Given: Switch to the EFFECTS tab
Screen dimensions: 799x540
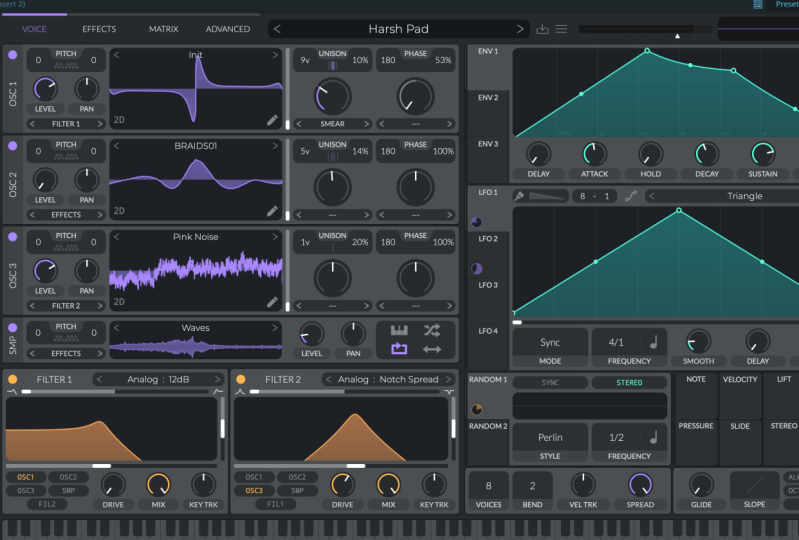Looking at the screenshot, I should click(x=99, y=29).
